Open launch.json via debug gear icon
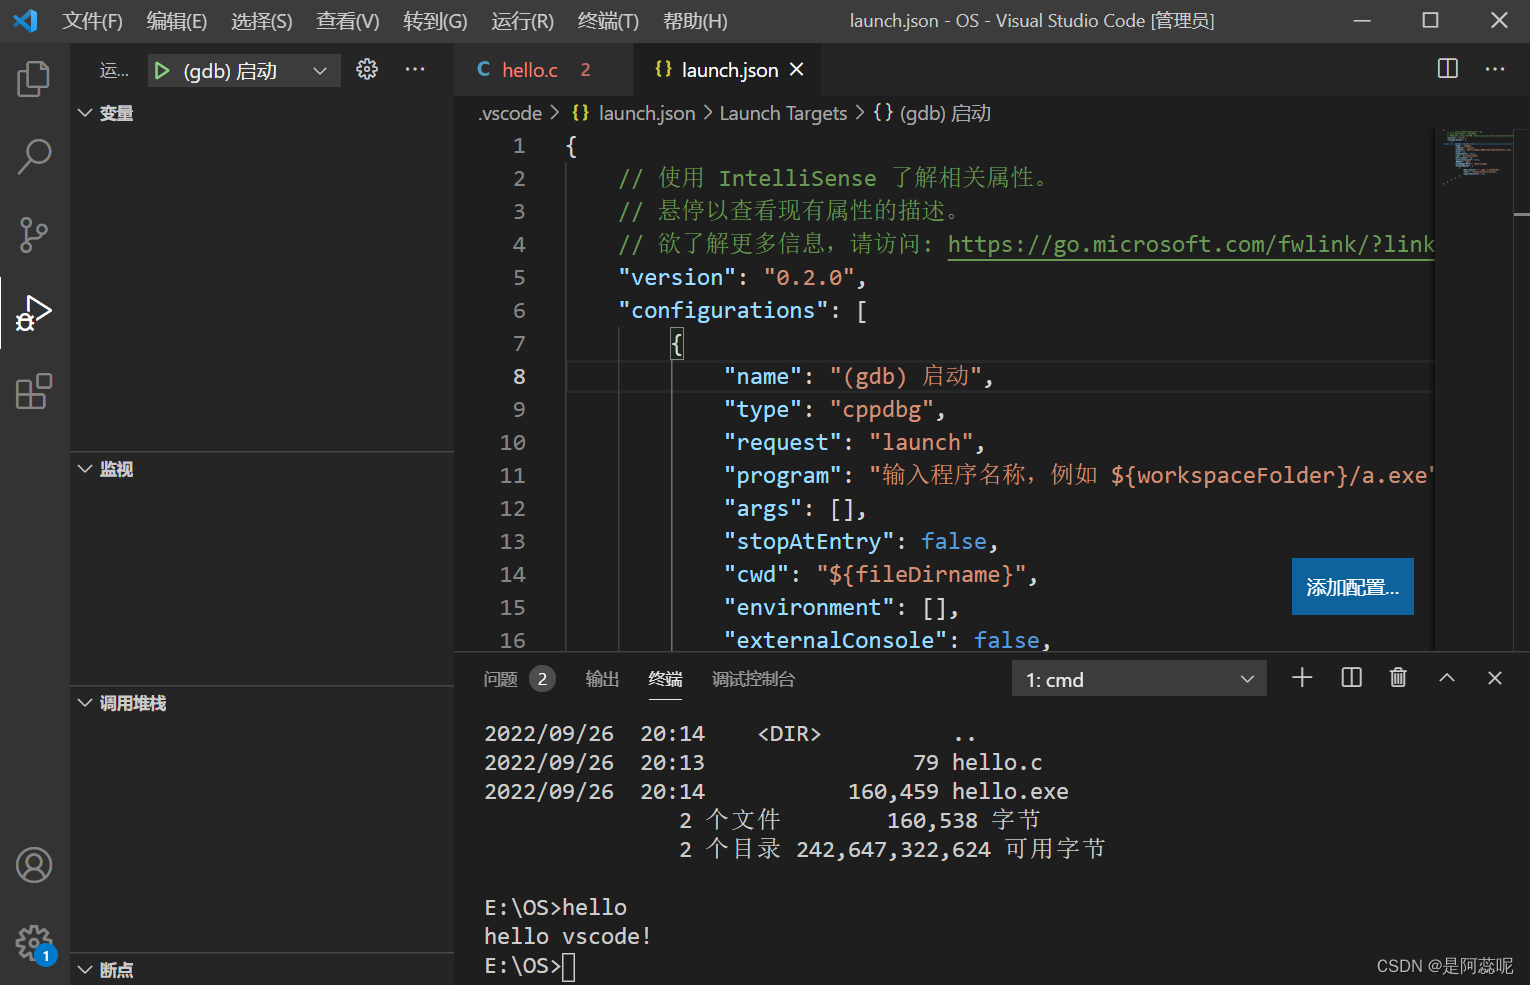 (367, 69)
